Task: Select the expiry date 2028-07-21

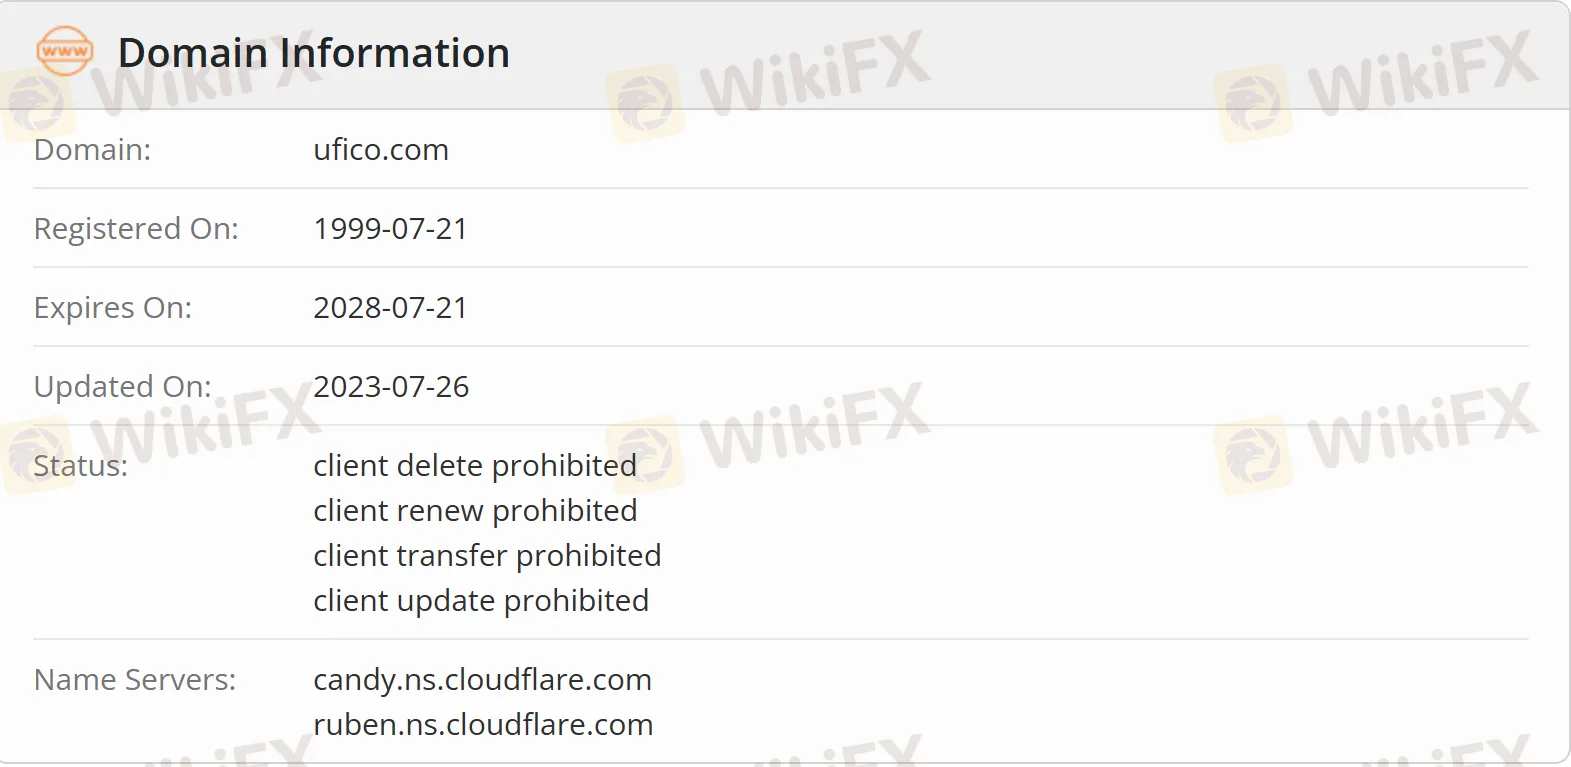Action: [x=390, y=308]
